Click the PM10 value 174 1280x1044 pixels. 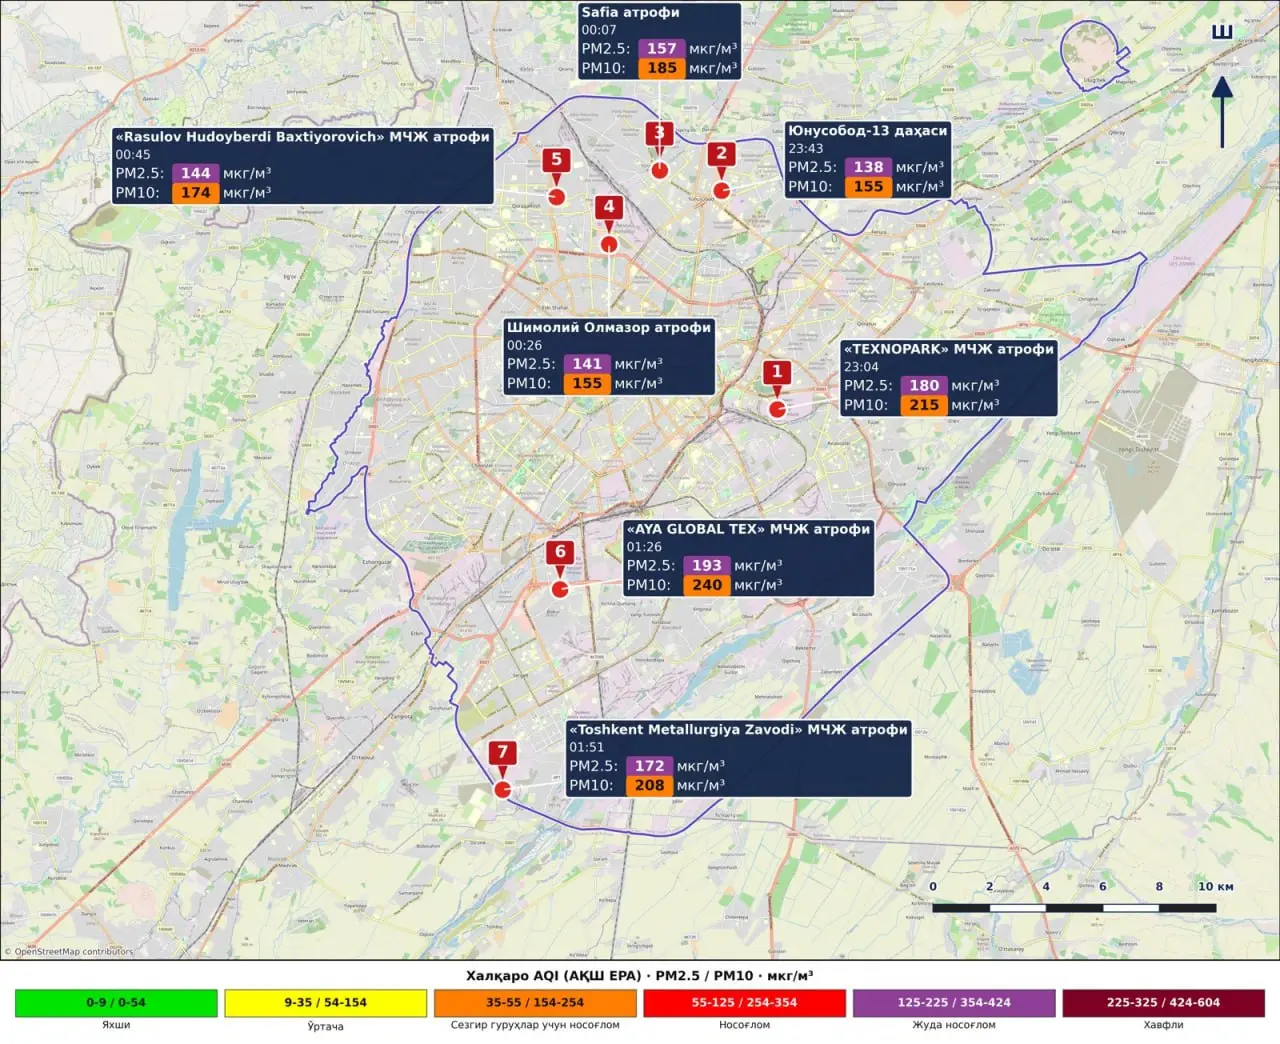(195, 193)
